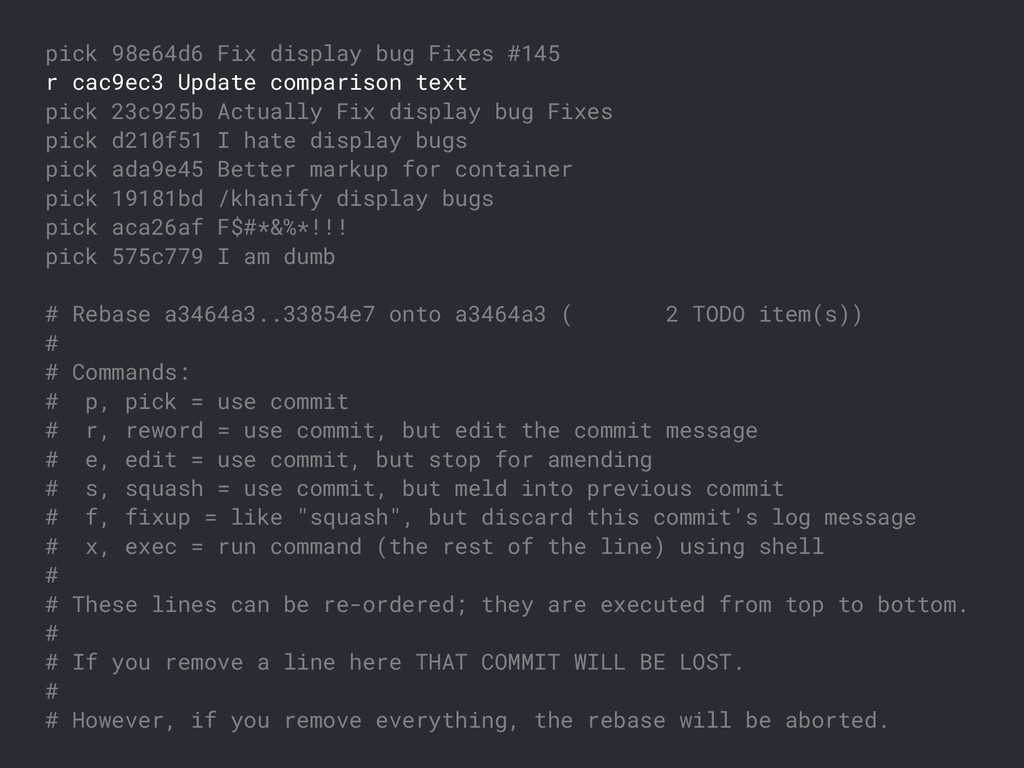Click the highlighted 'r cac9ec3 Update comparison text' line

click(x=257, y=83)
